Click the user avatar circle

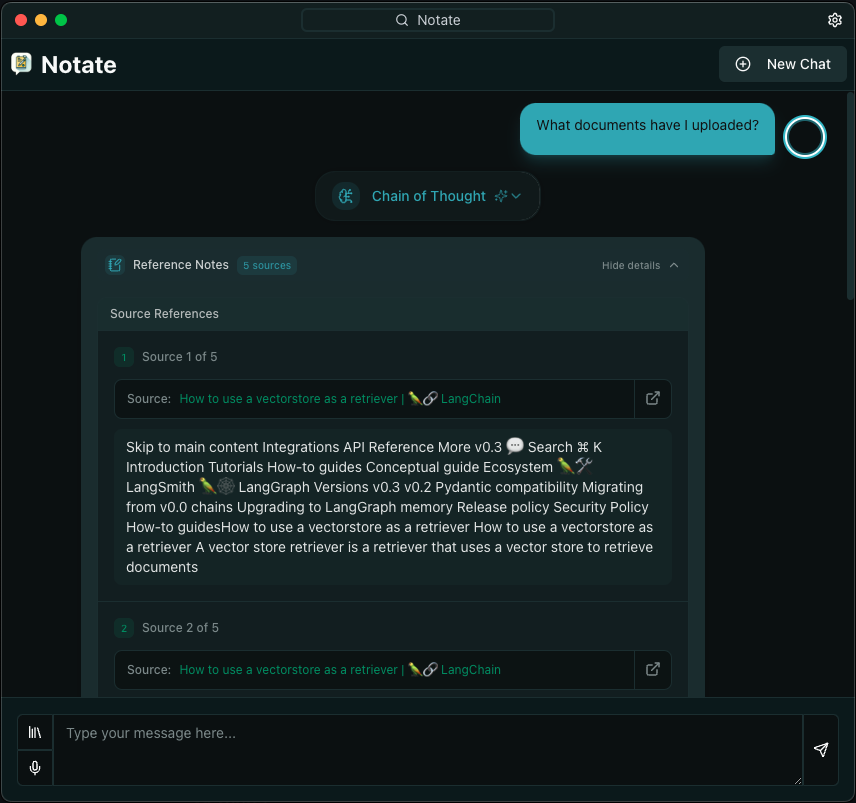[x=804, y=137]
